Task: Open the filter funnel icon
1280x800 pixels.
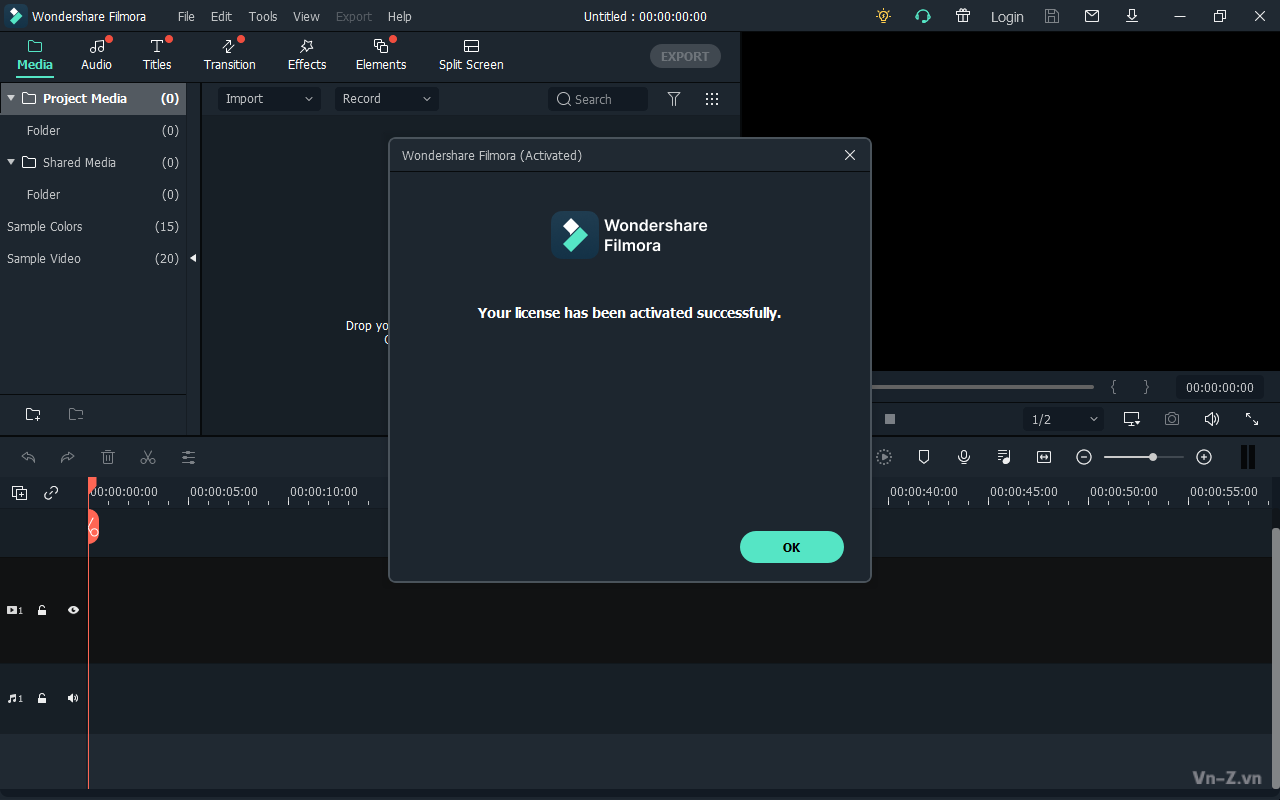Action: pos(674,99)
